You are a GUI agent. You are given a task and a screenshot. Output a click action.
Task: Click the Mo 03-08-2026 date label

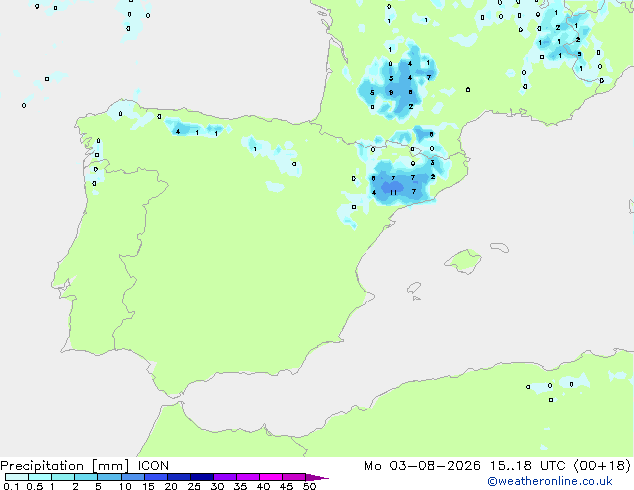coord(422,466)
